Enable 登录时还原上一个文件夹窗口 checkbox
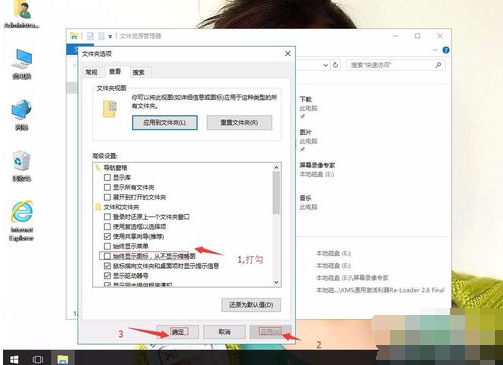This screenshot has height=365, width=503. click(107, 217)
